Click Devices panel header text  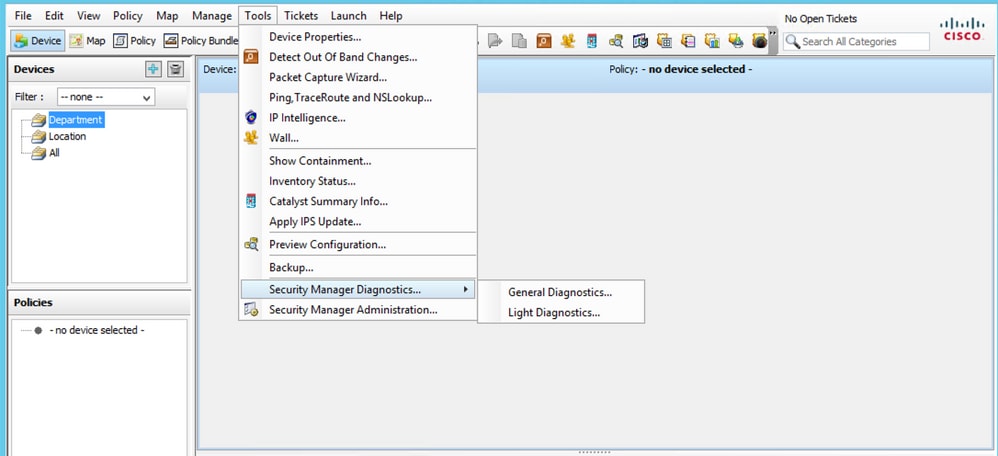pyautogui.click(x=34, y=69)
